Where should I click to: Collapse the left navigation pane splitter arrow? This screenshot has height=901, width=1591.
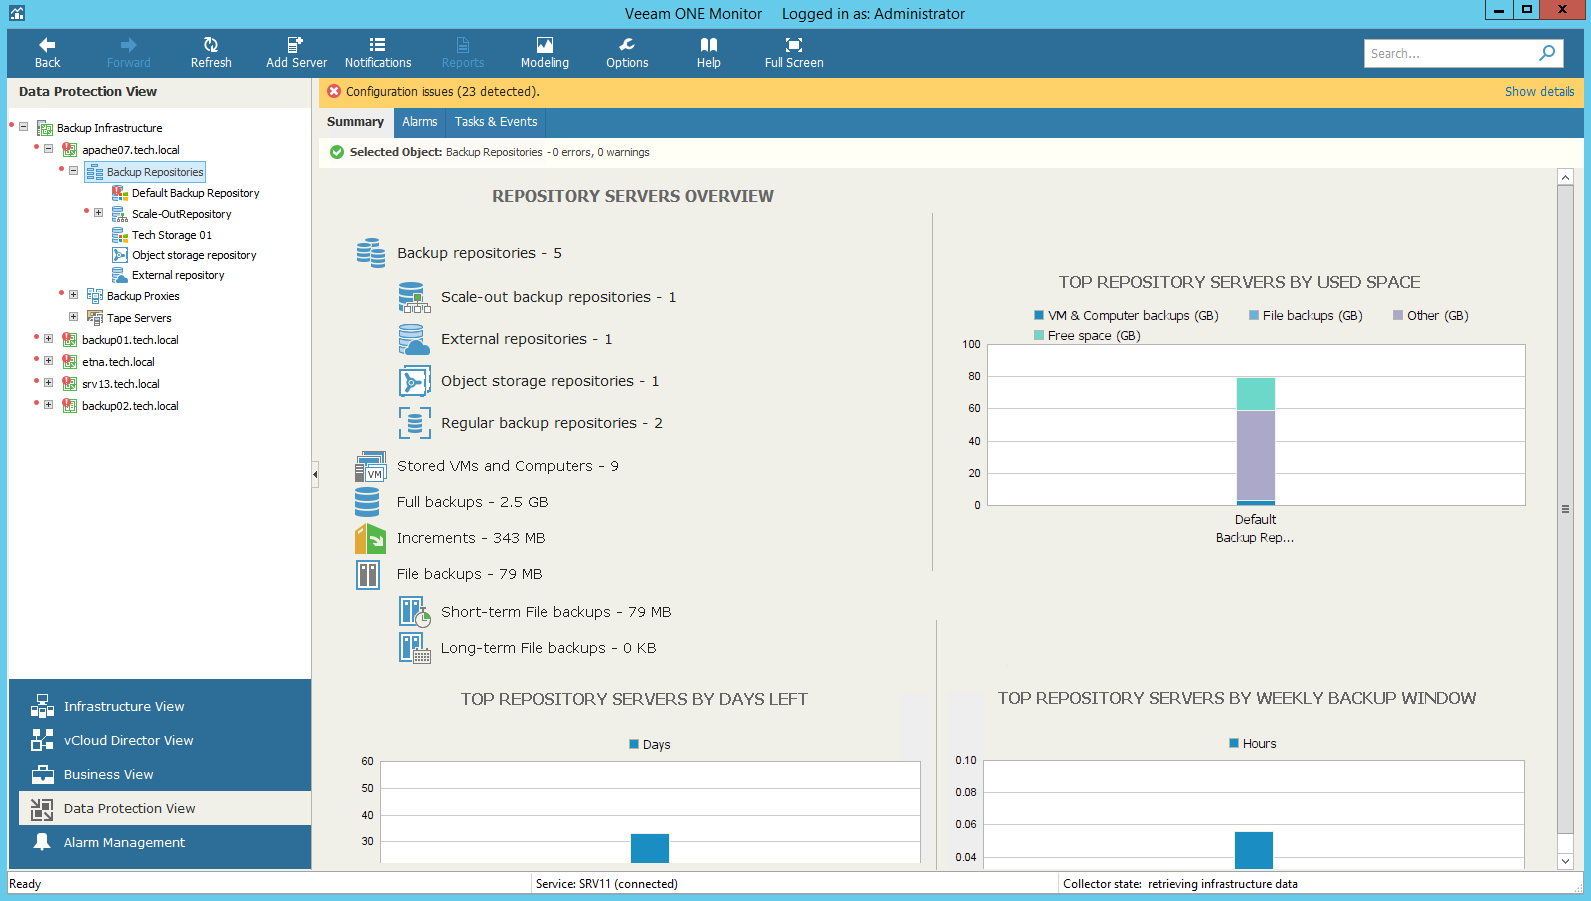315,474
